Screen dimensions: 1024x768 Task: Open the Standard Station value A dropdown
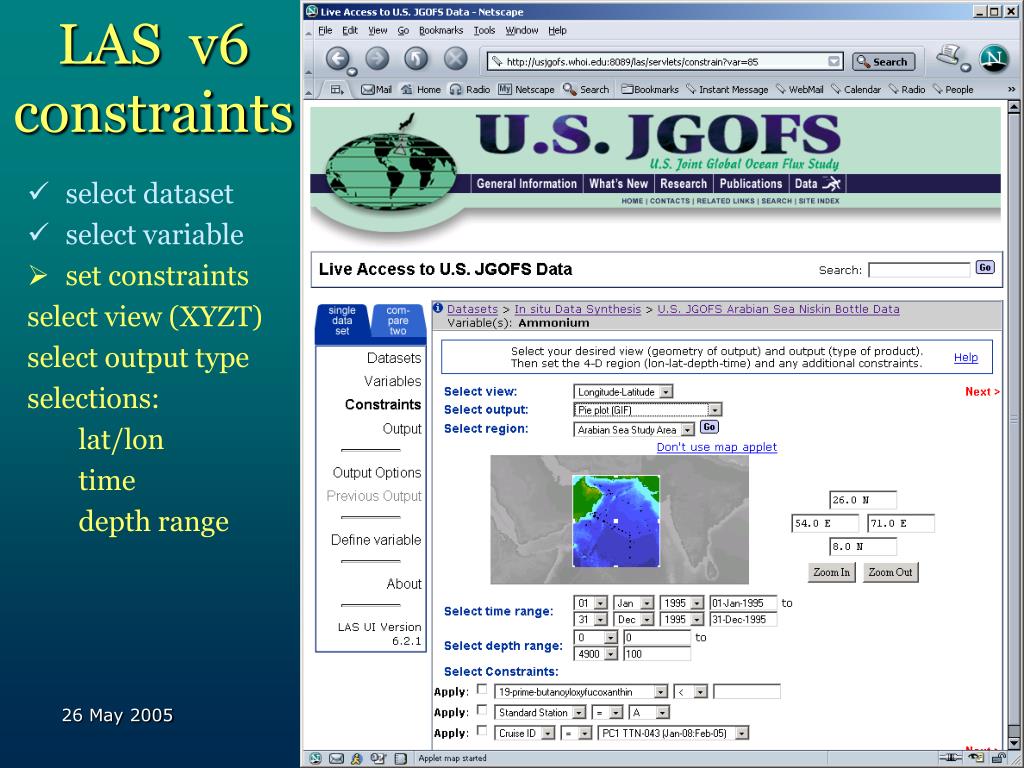(649, 712)
